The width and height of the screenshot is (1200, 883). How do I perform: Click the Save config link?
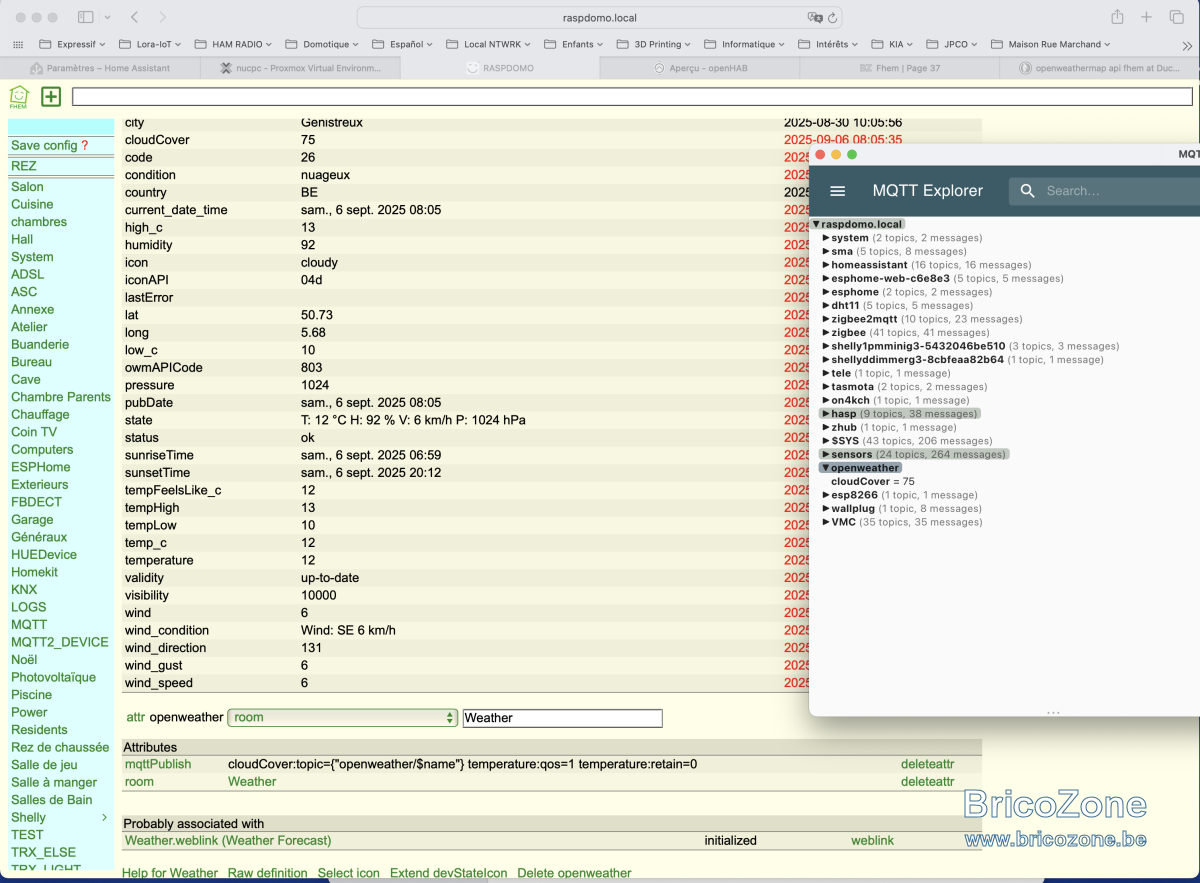(44, 145)
